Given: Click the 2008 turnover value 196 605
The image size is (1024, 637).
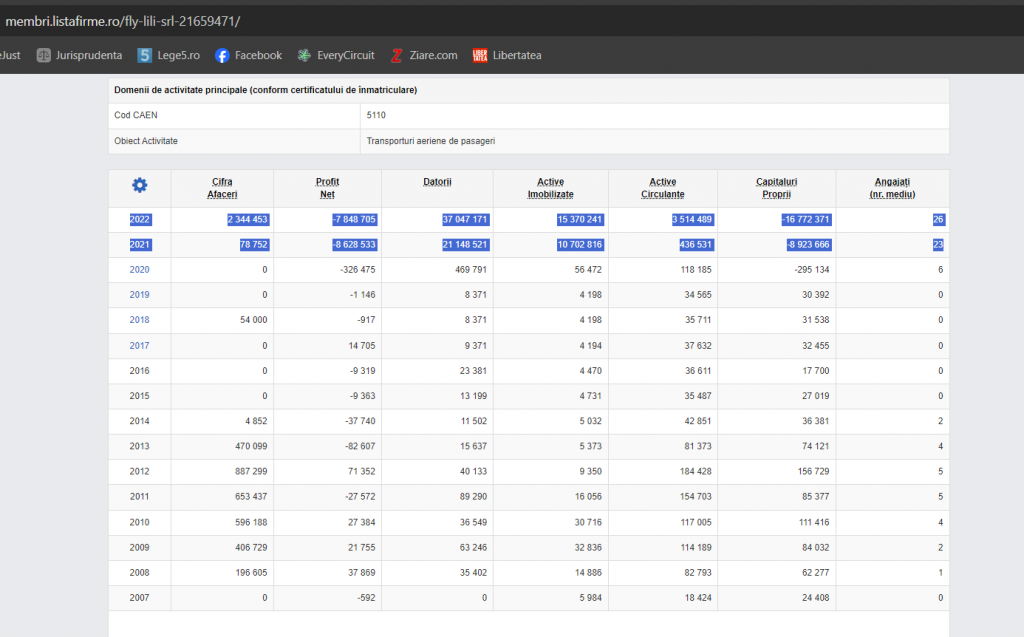Looking at the screenshot, I should coord(251,572).
